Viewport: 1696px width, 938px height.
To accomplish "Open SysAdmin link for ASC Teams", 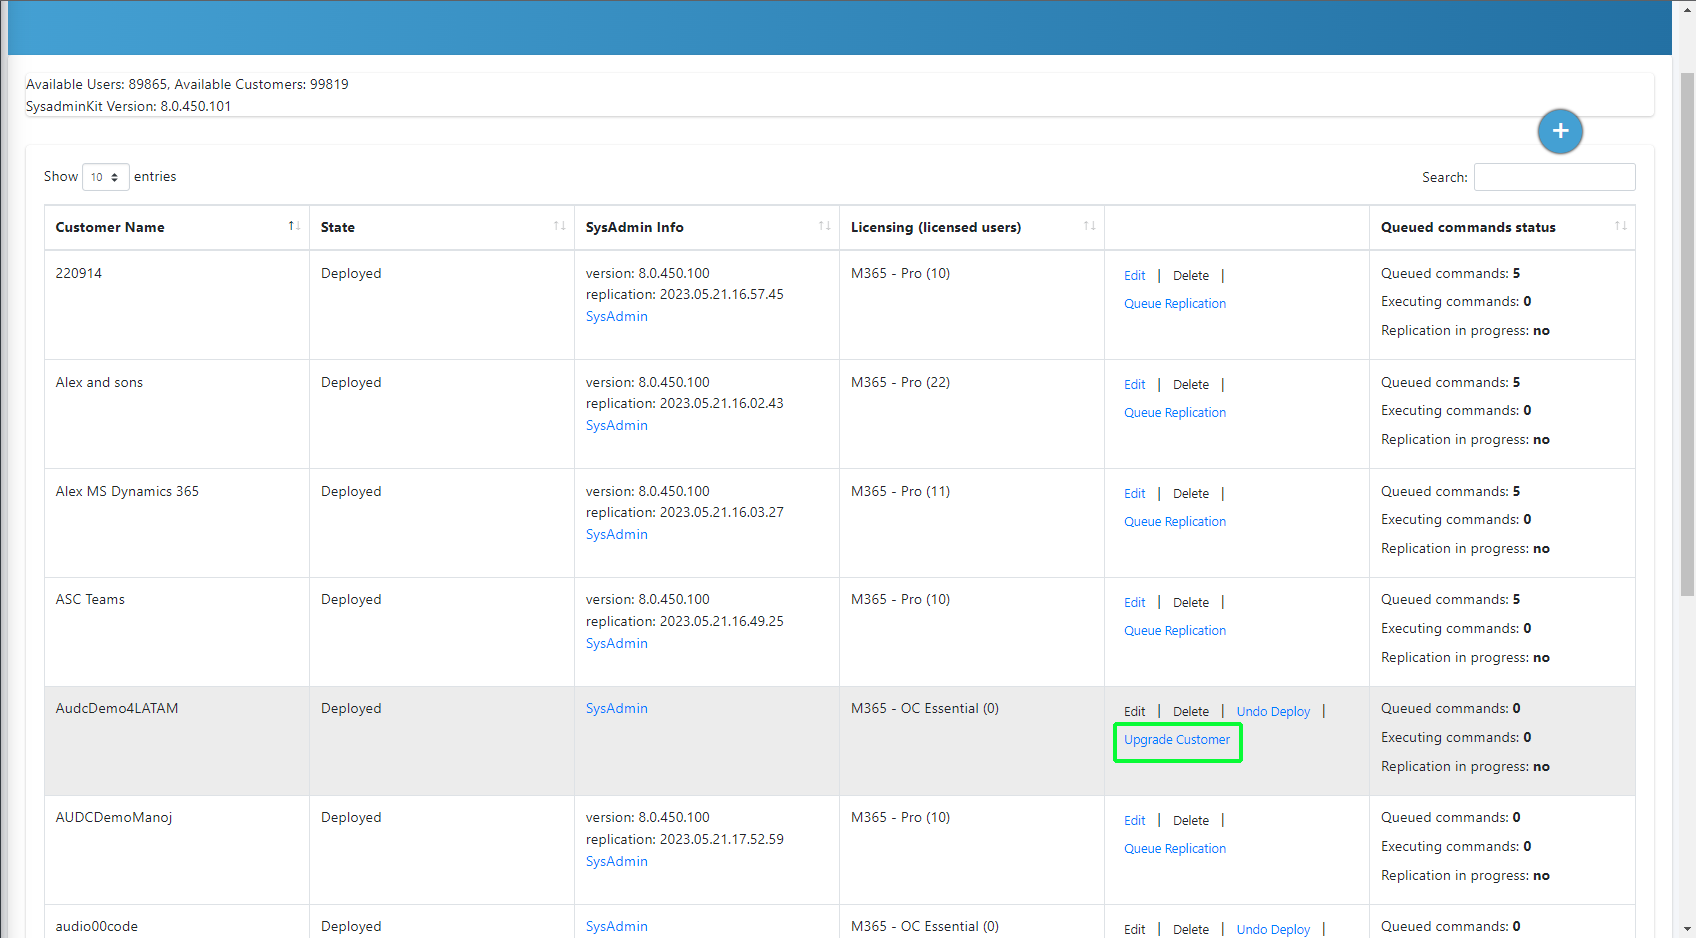I will pyautogui.click(x=616, y=644).
